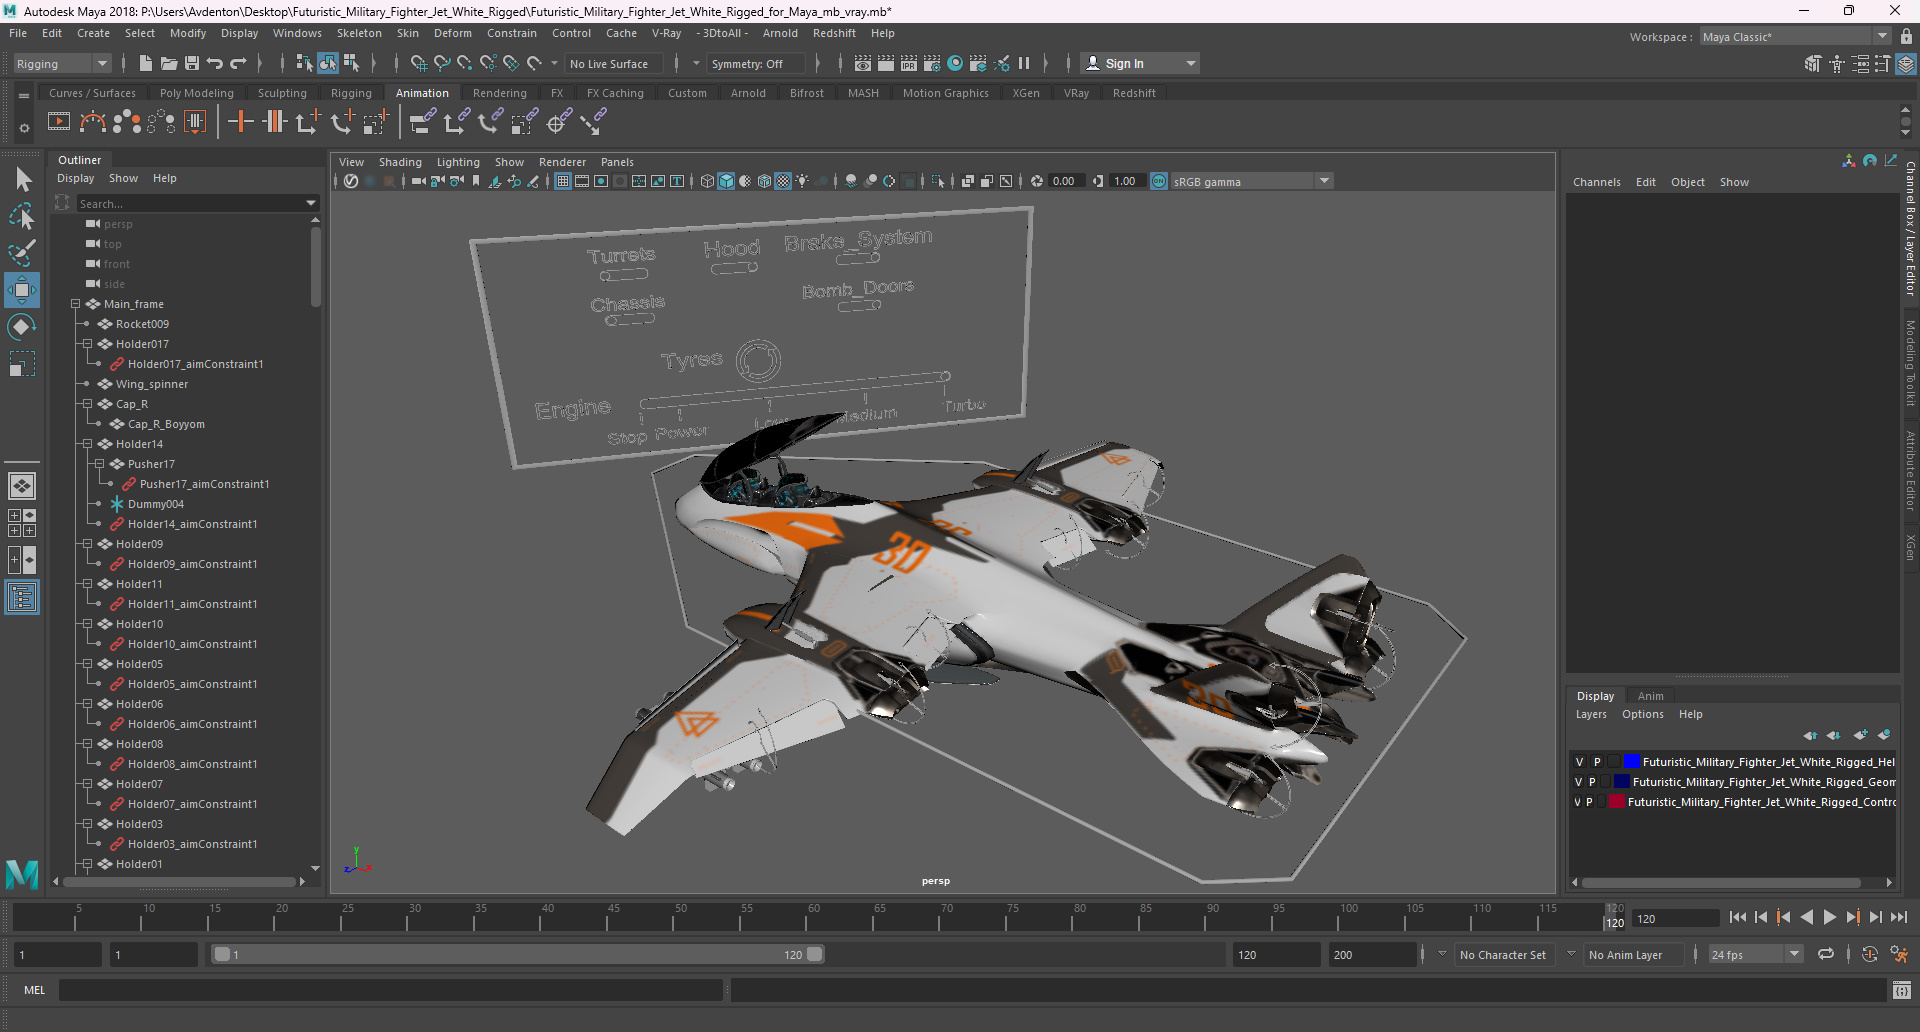Viewport: 1920px width, 1032px height.
Task: Open the Constrain menu
Action: (512, 33)
